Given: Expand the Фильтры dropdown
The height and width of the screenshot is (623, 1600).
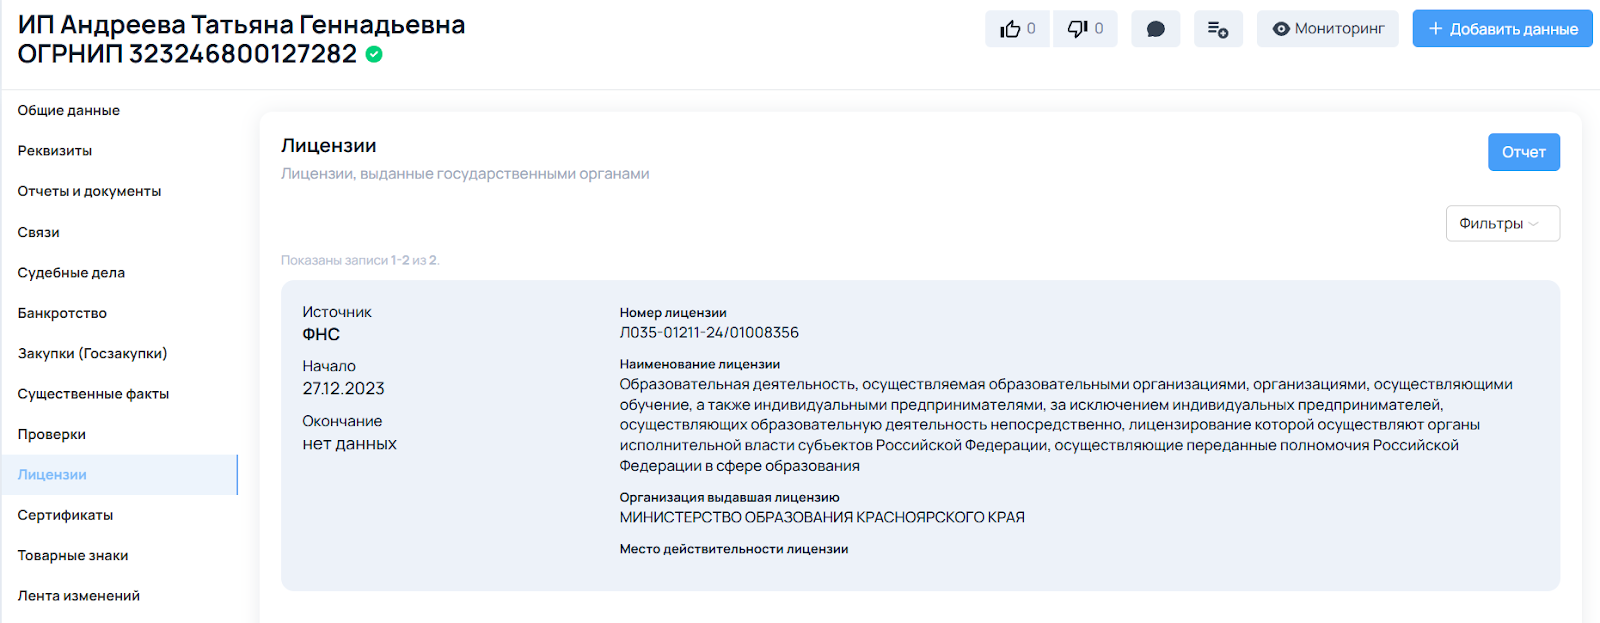Looking at the screenshot, I should pos(1502,223).
